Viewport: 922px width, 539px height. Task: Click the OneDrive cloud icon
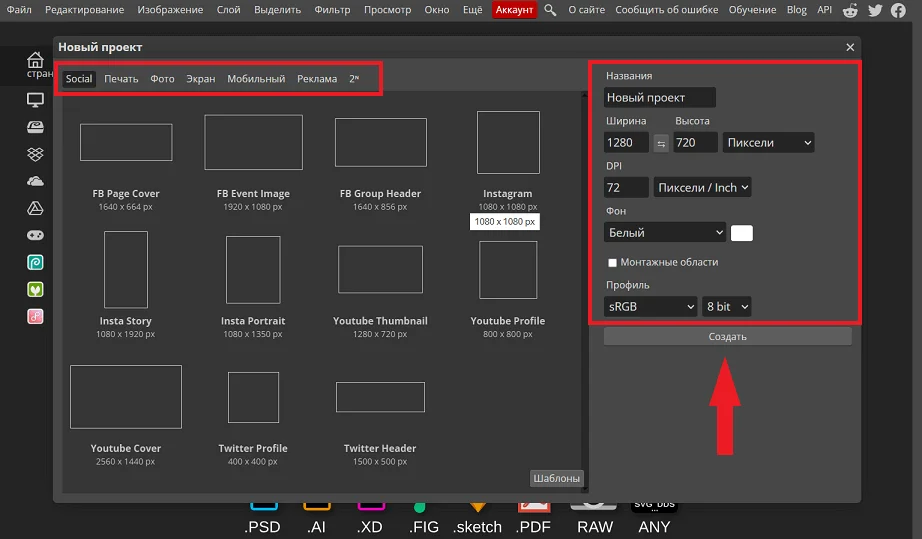[x=35, y=181]
